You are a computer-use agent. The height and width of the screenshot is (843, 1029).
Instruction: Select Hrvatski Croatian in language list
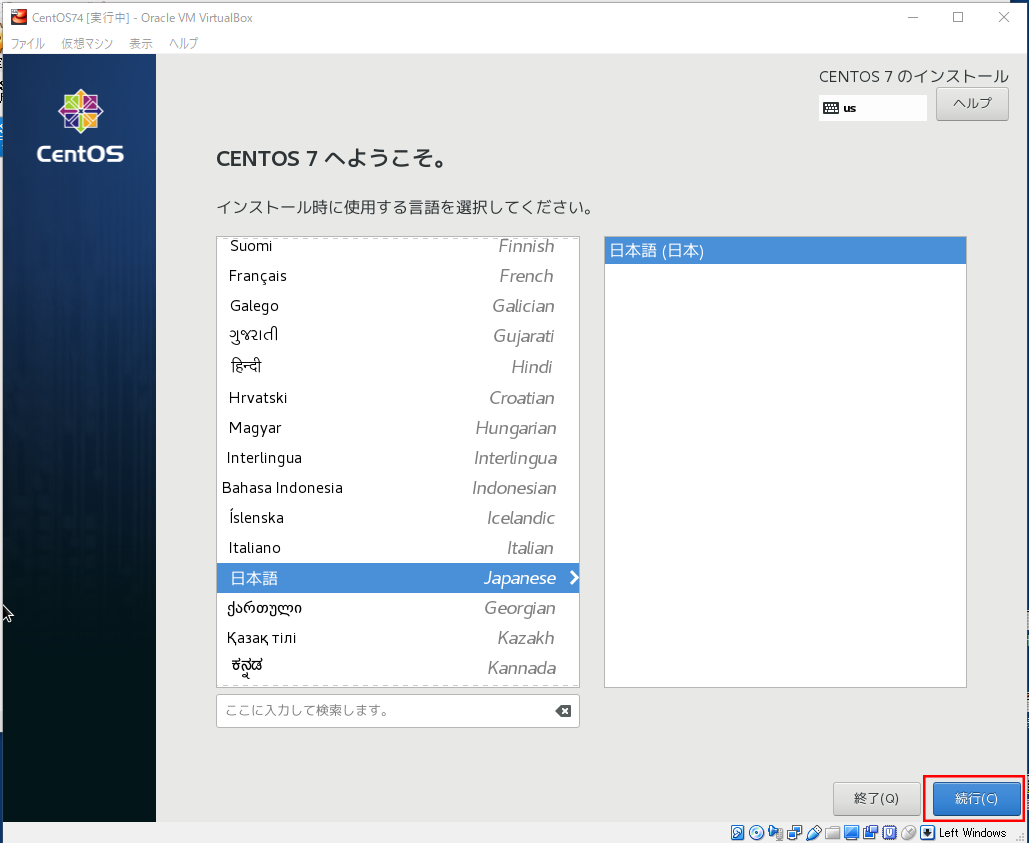398,398
